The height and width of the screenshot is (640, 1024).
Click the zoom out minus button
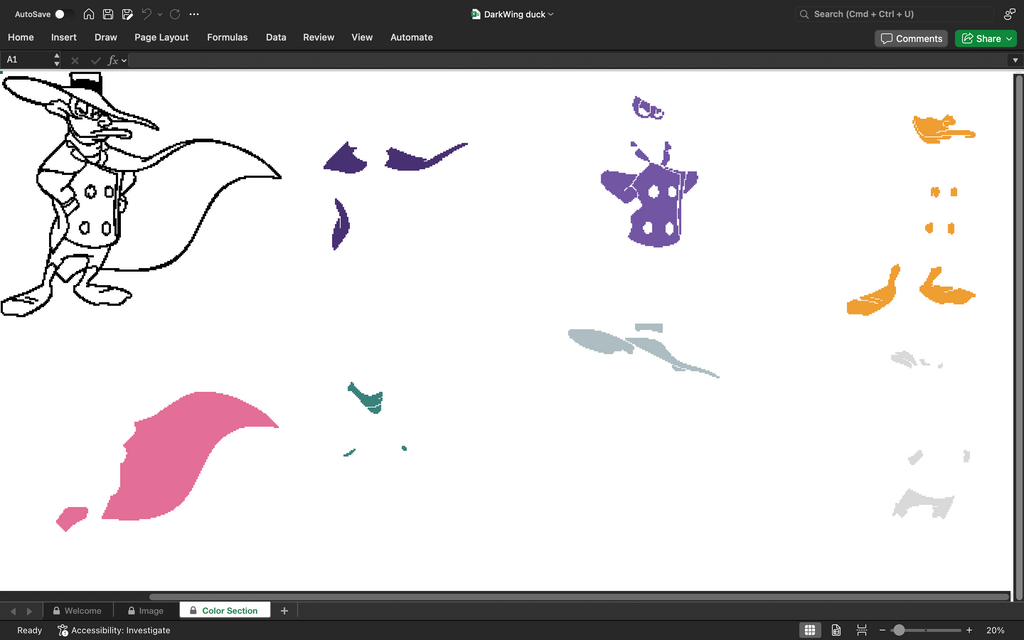pos(882,630)
